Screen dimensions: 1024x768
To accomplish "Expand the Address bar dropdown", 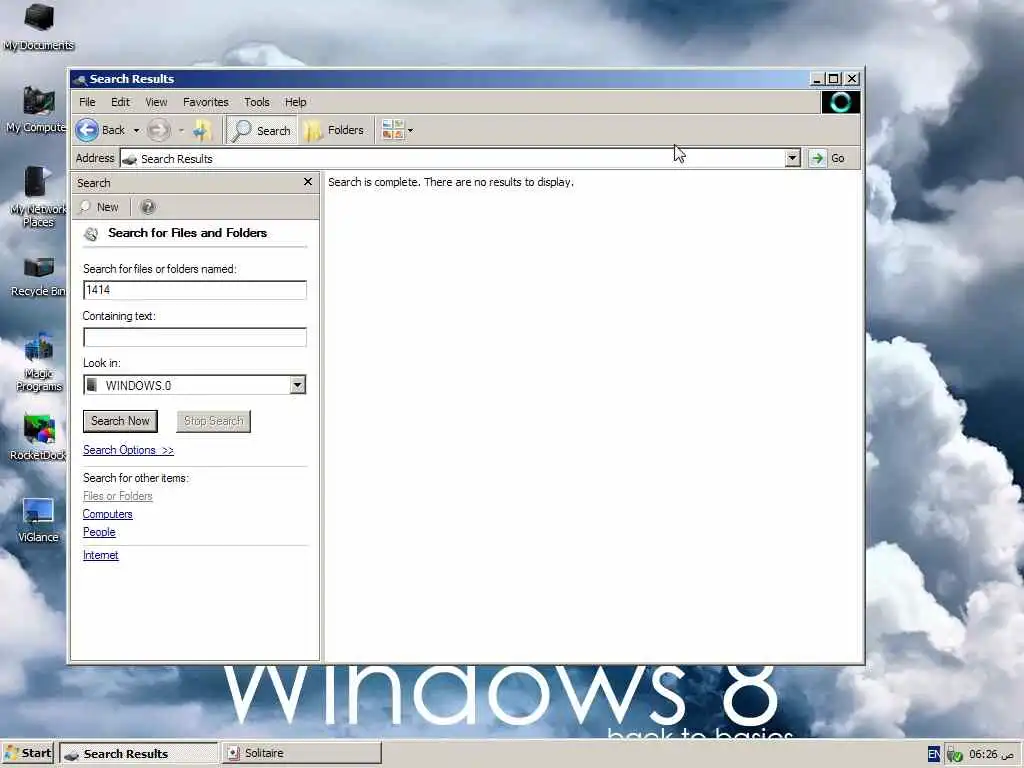I will pos(792,158).
